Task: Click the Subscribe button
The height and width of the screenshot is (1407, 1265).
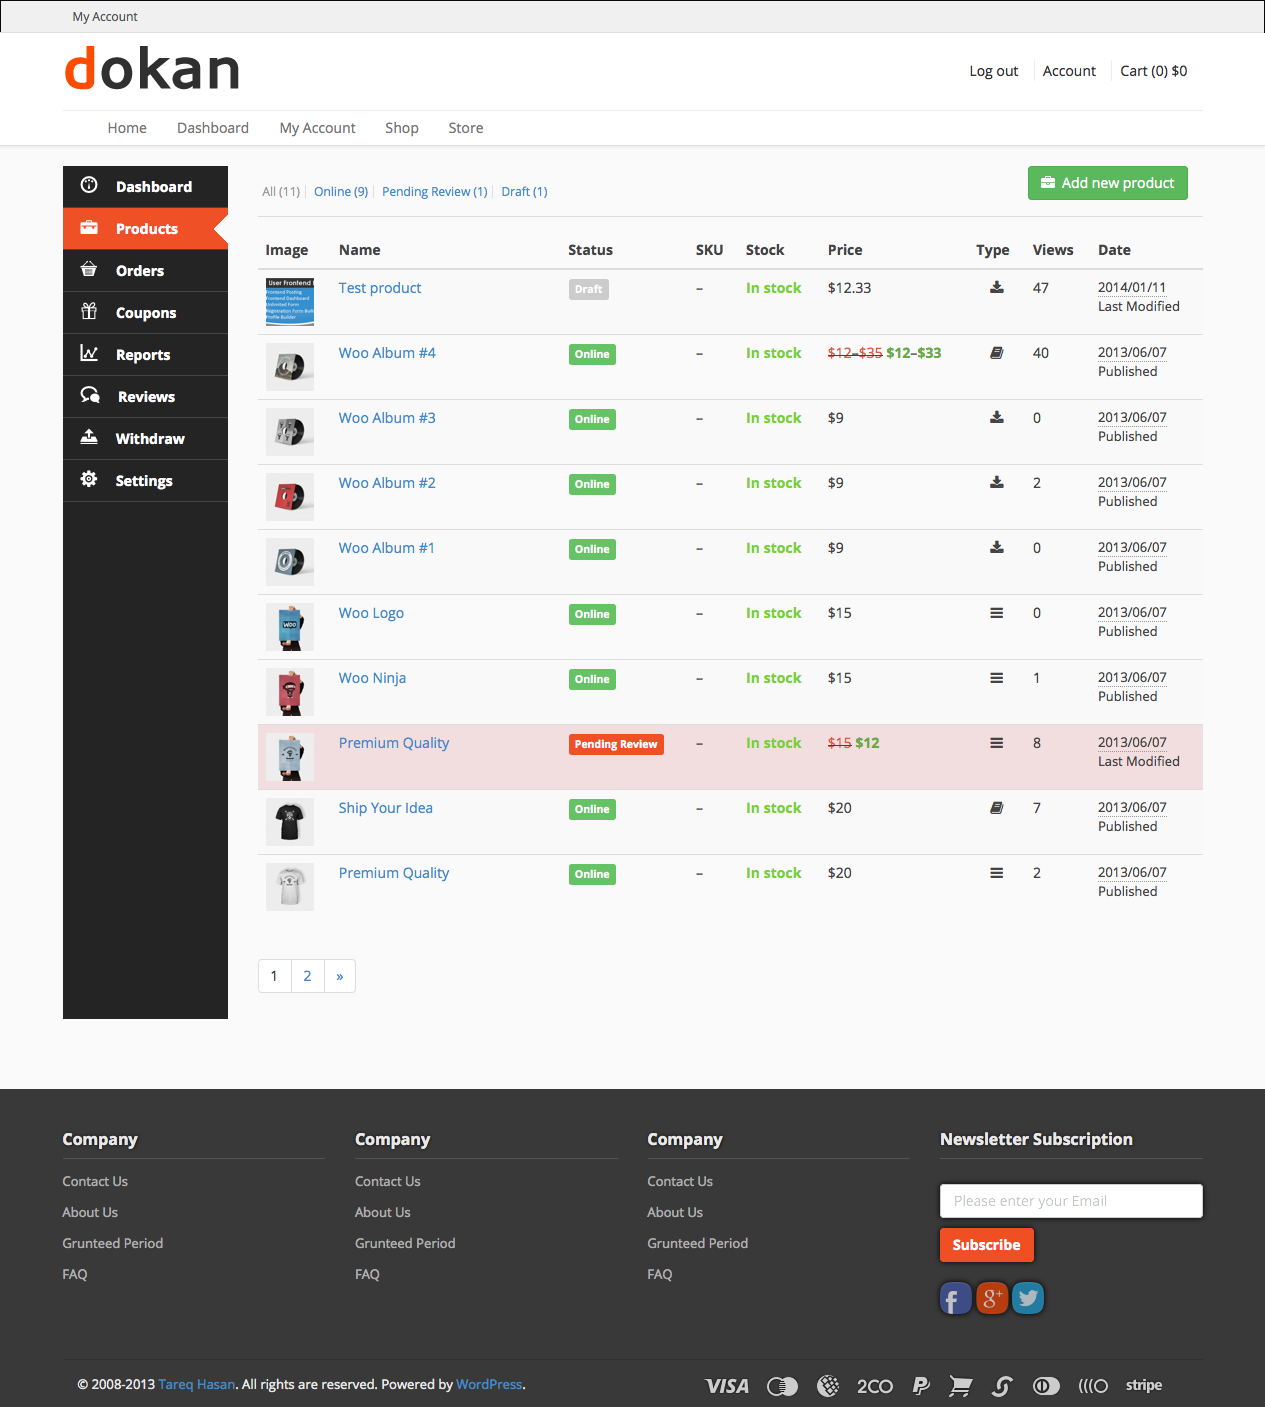Action: pyautogui.click(x=987, y=1245)
